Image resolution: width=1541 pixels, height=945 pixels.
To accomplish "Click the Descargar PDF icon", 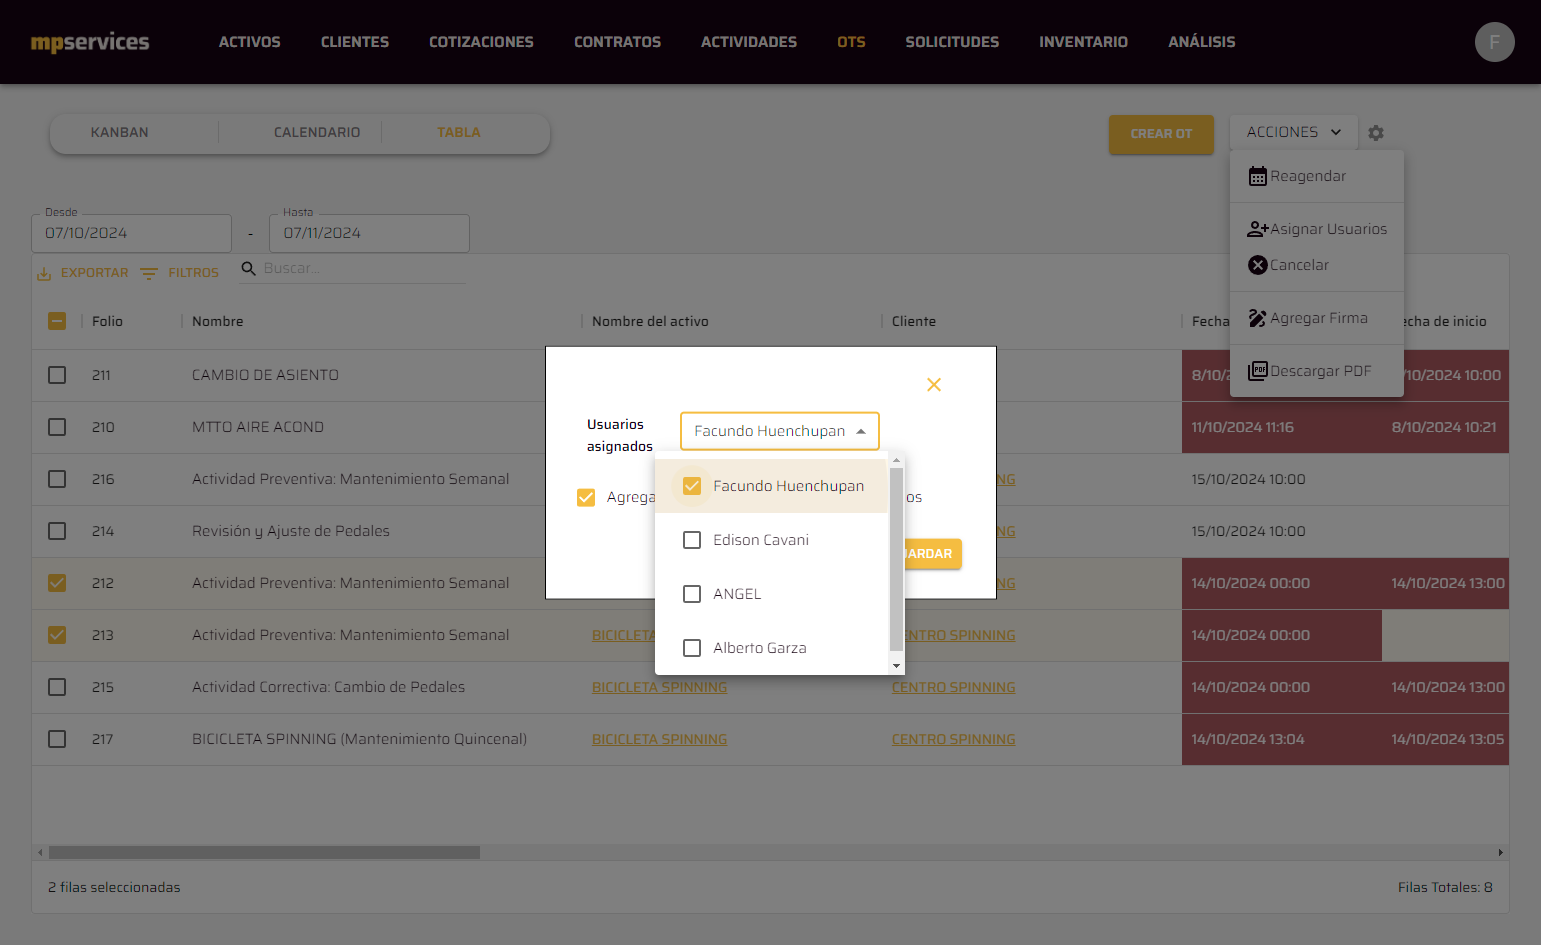I will (1258, 371).
